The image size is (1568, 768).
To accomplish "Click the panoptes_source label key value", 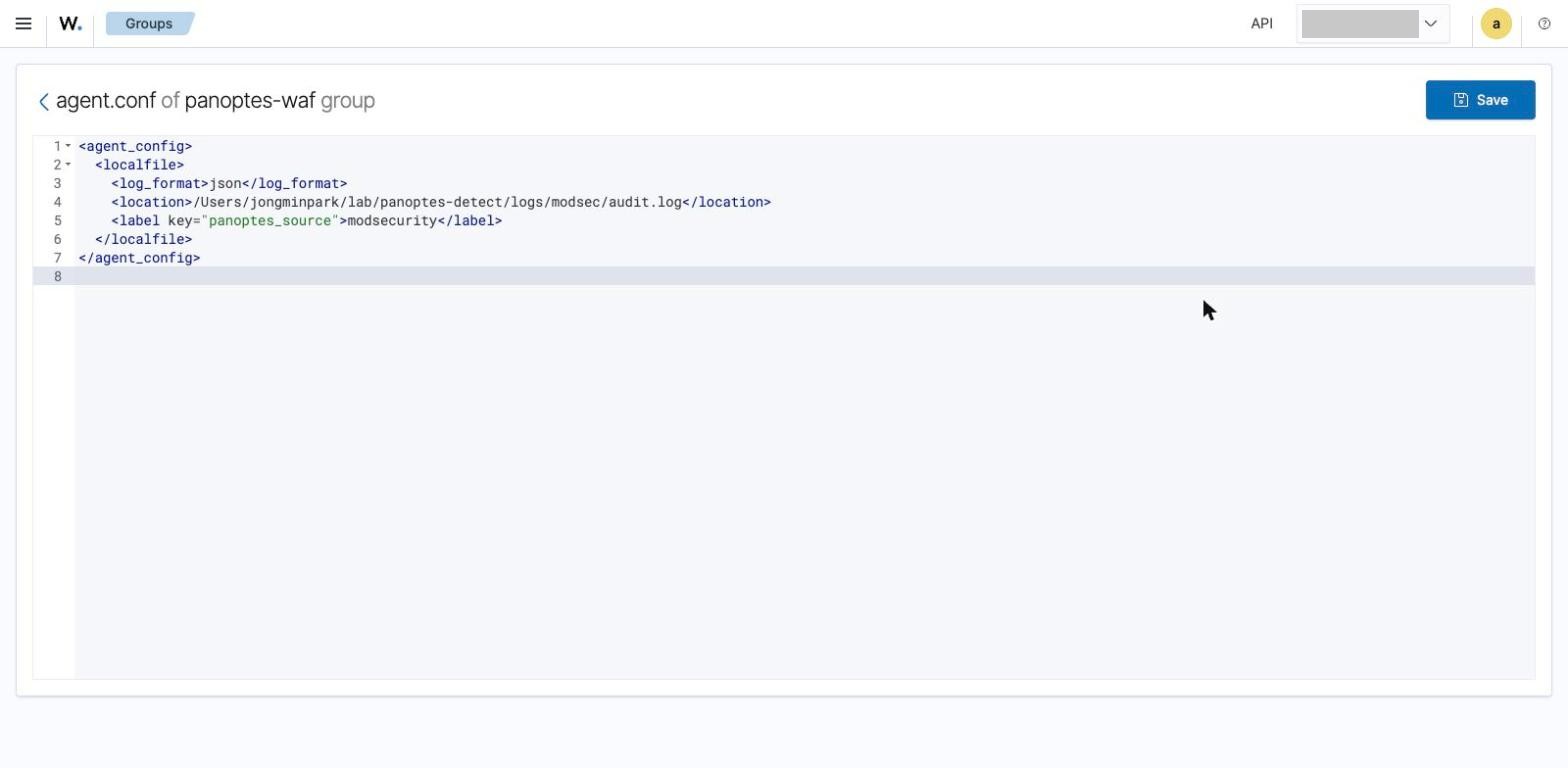I will (270, 221).
